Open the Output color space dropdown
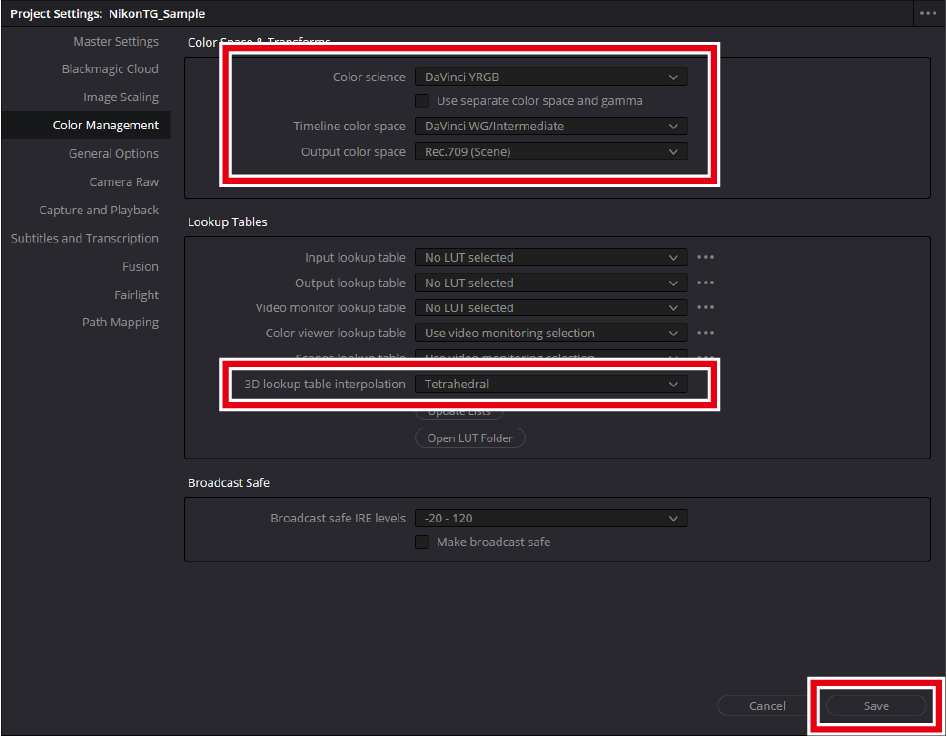This screenshot has width=946, height=737. [550, 152]
